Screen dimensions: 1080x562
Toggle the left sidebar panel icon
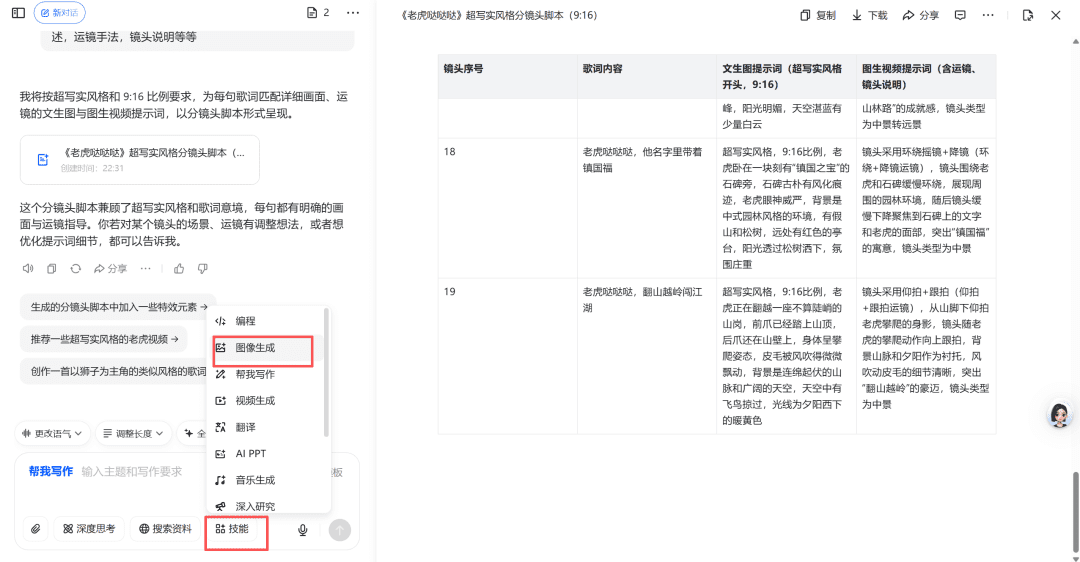[x=17, y=13]
